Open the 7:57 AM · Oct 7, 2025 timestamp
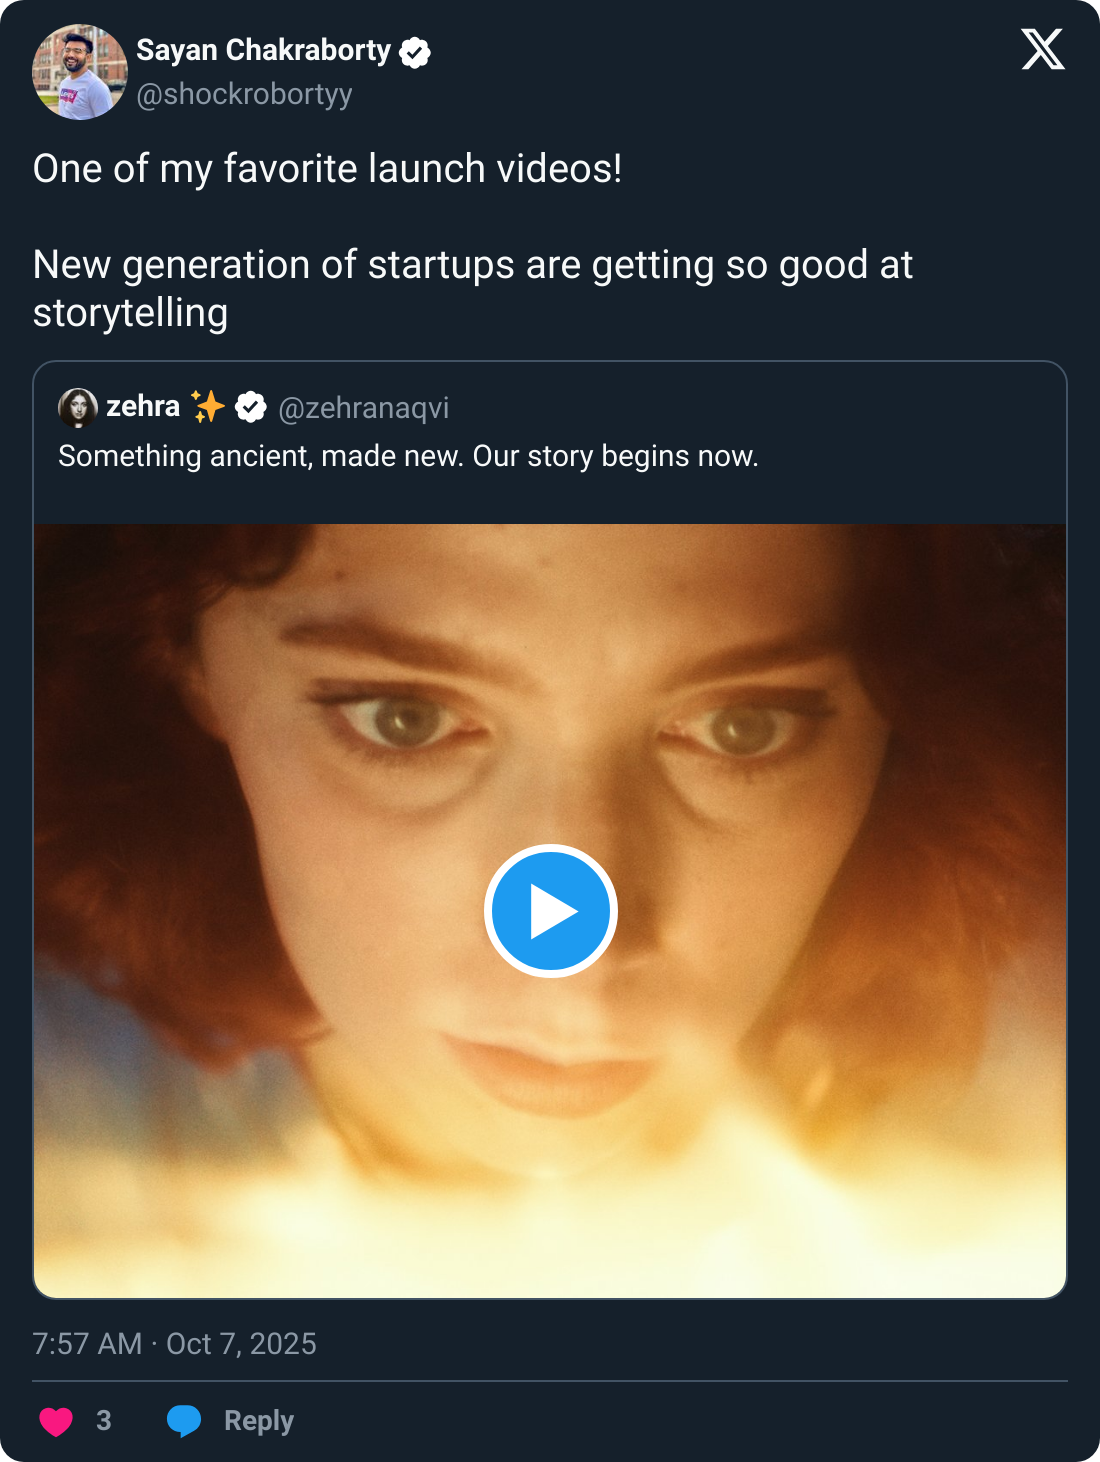The width and height of the screenshot is (1100, 1462). point(174,1343)
